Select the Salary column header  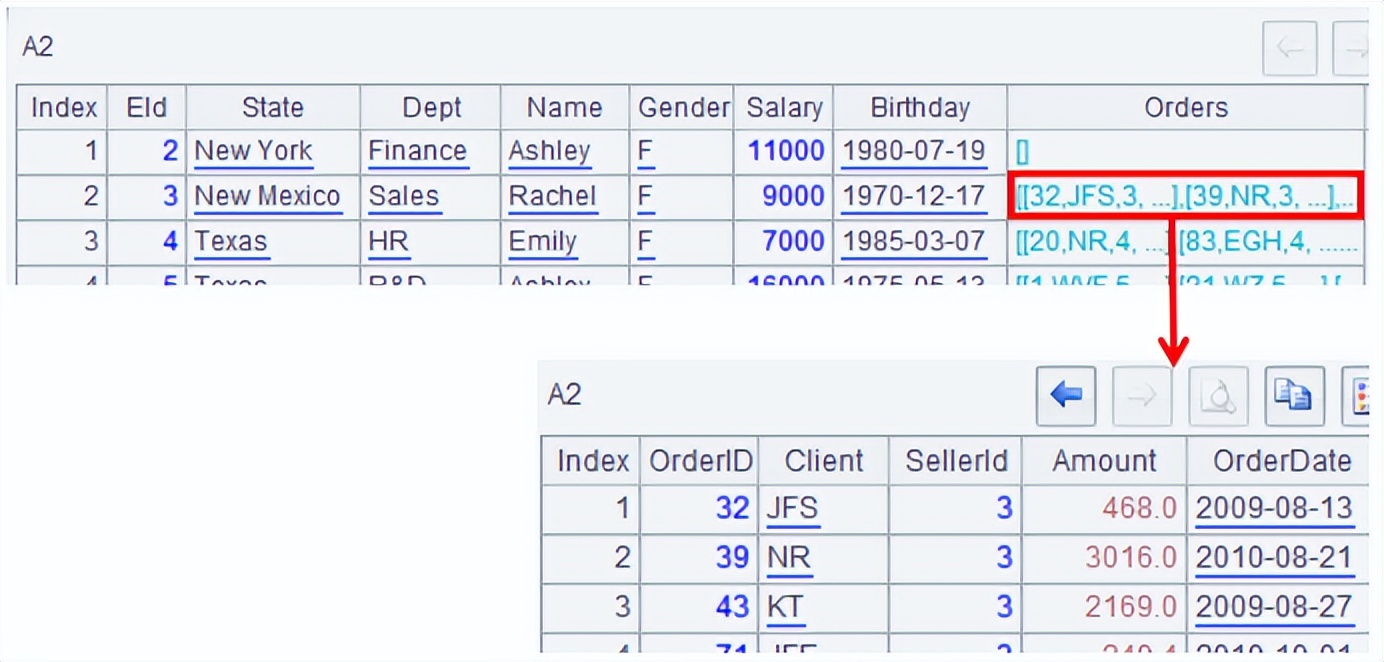[784, 107]
